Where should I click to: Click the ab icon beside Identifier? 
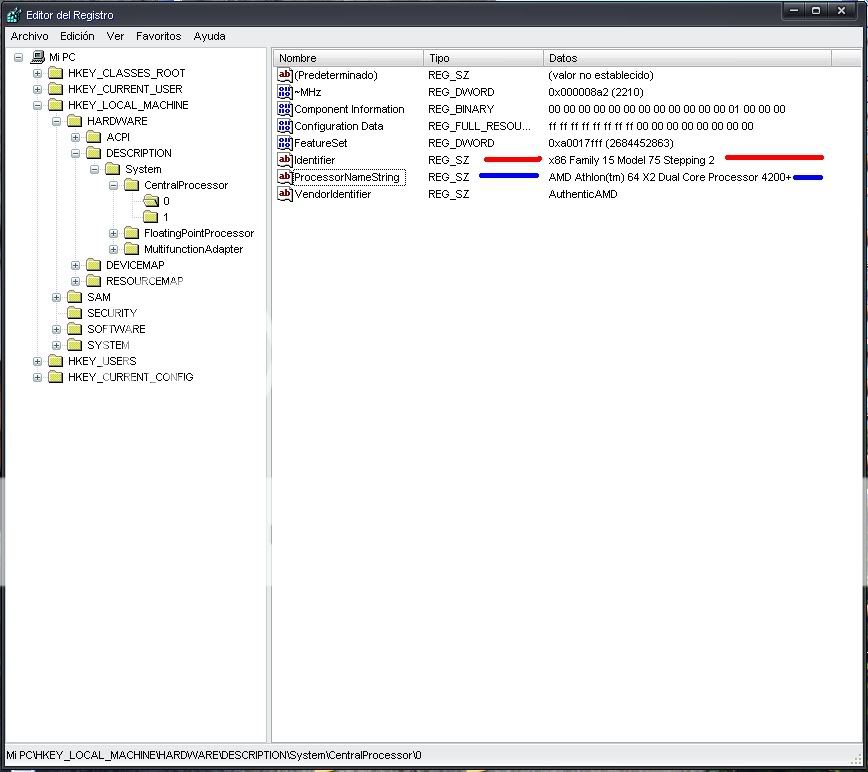(285, 160)
